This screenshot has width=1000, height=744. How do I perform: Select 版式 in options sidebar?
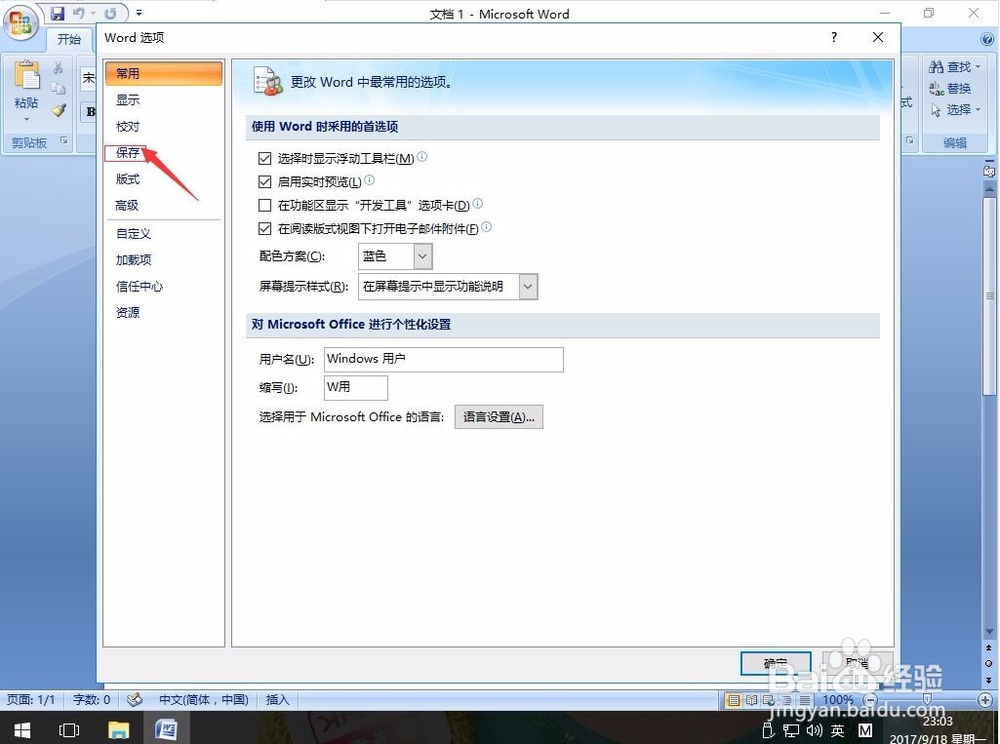pyautogui.click(x=163, y=179)
